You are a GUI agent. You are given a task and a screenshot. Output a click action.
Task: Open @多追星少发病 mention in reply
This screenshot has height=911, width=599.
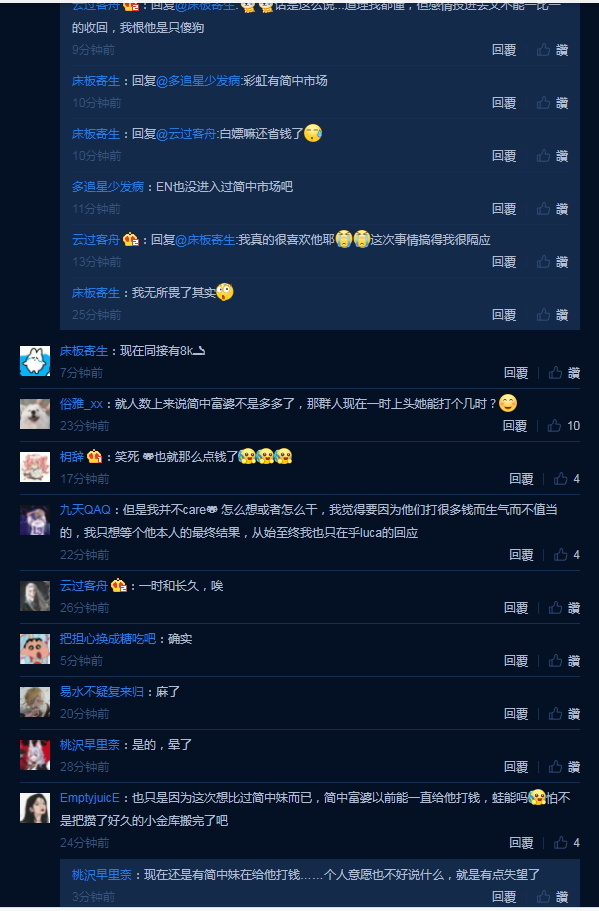198,81
